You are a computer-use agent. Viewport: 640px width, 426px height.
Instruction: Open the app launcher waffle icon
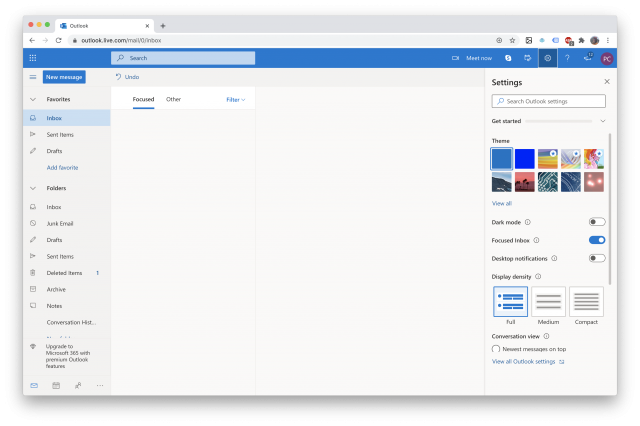point(33,58)
